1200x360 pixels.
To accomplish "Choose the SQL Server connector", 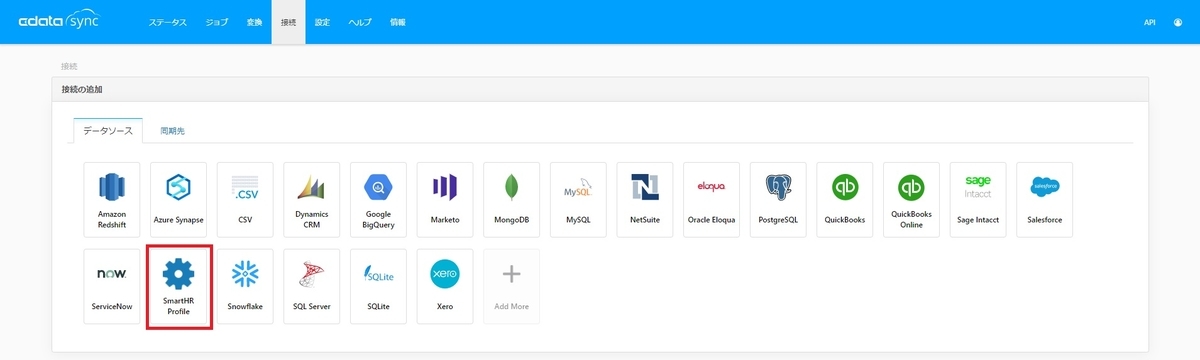I will pyautogui.click(x=312, y=286).
